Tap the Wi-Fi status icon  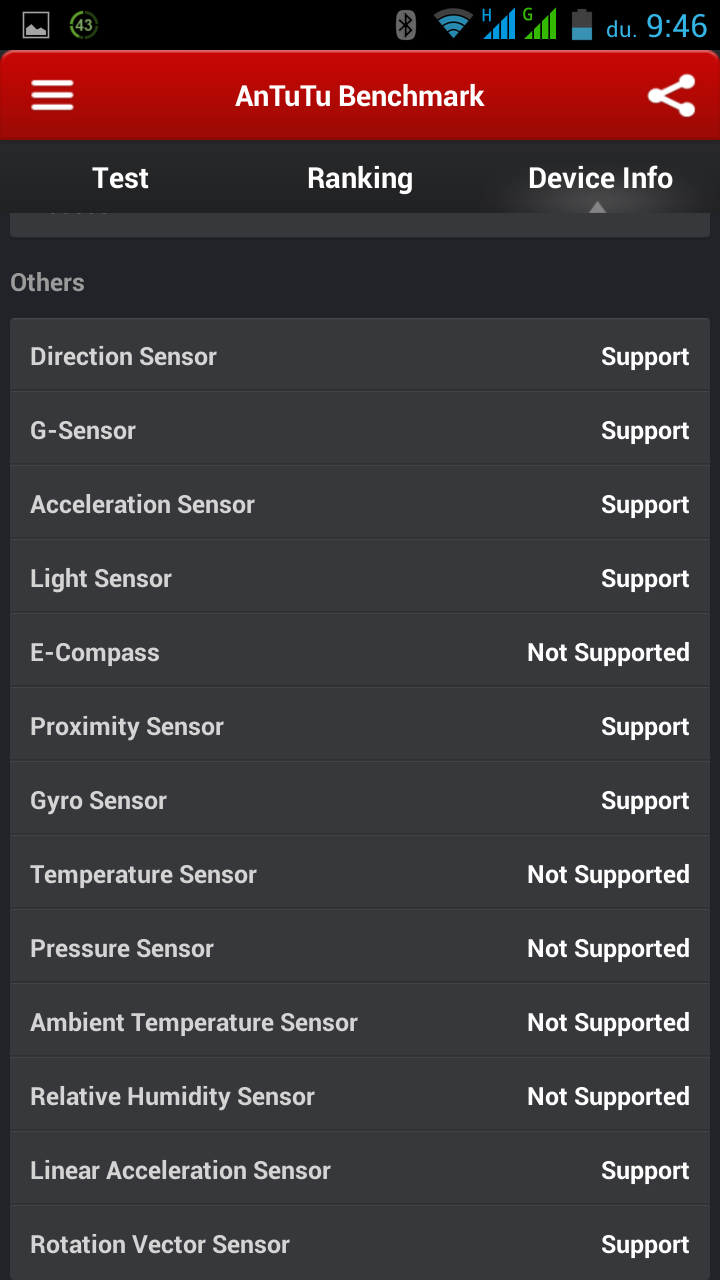(453, 25)
